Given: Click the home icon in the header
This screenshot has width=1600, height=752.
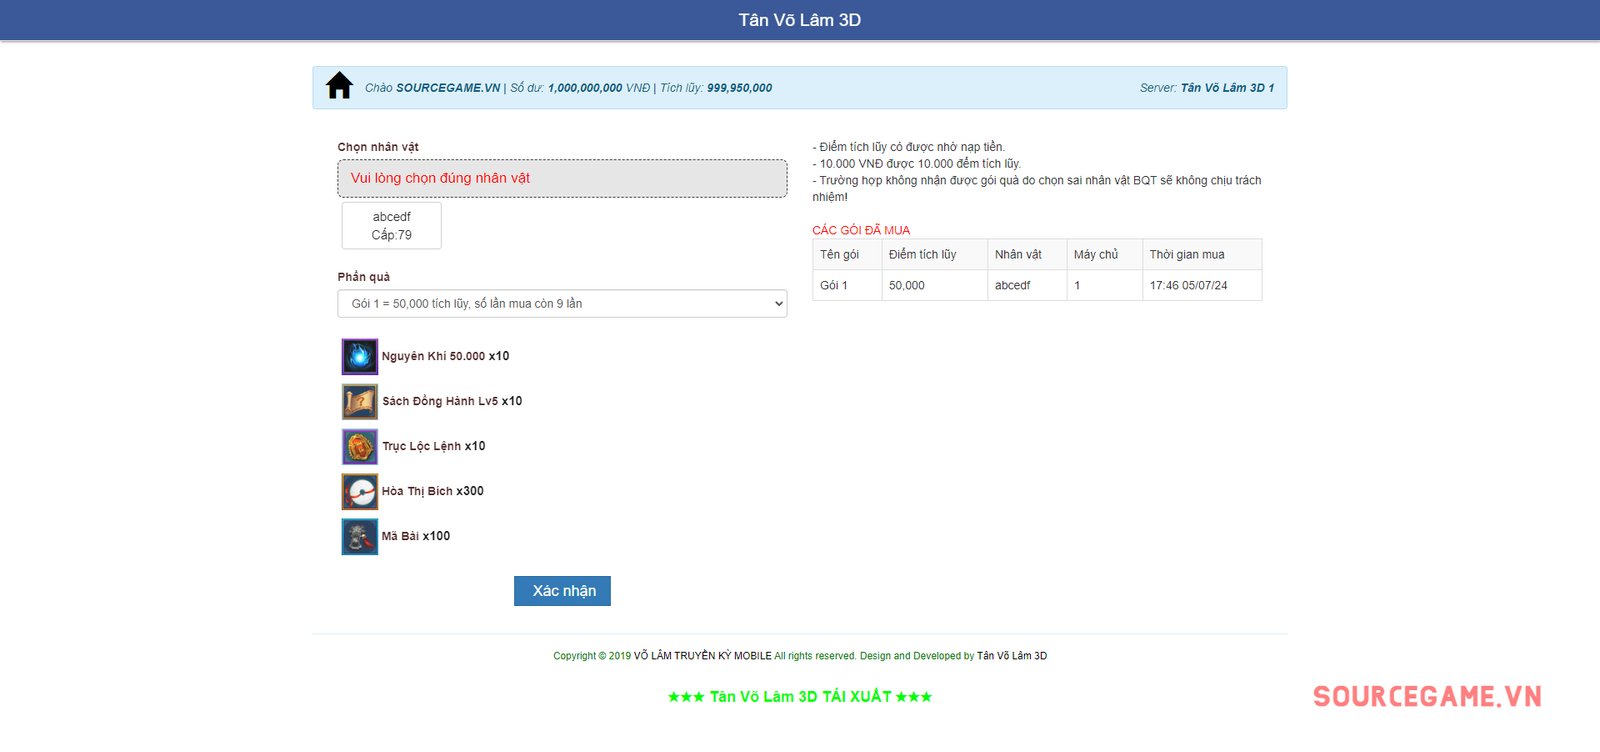Looking at the screenshot, I should 339,86.
